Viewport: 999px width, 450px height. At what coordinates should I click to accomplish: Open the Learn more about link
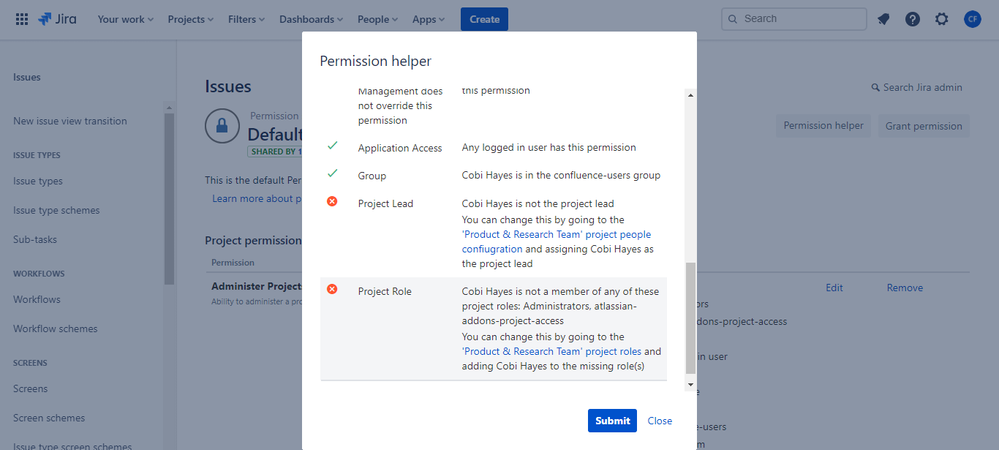(x=257, y=198)
